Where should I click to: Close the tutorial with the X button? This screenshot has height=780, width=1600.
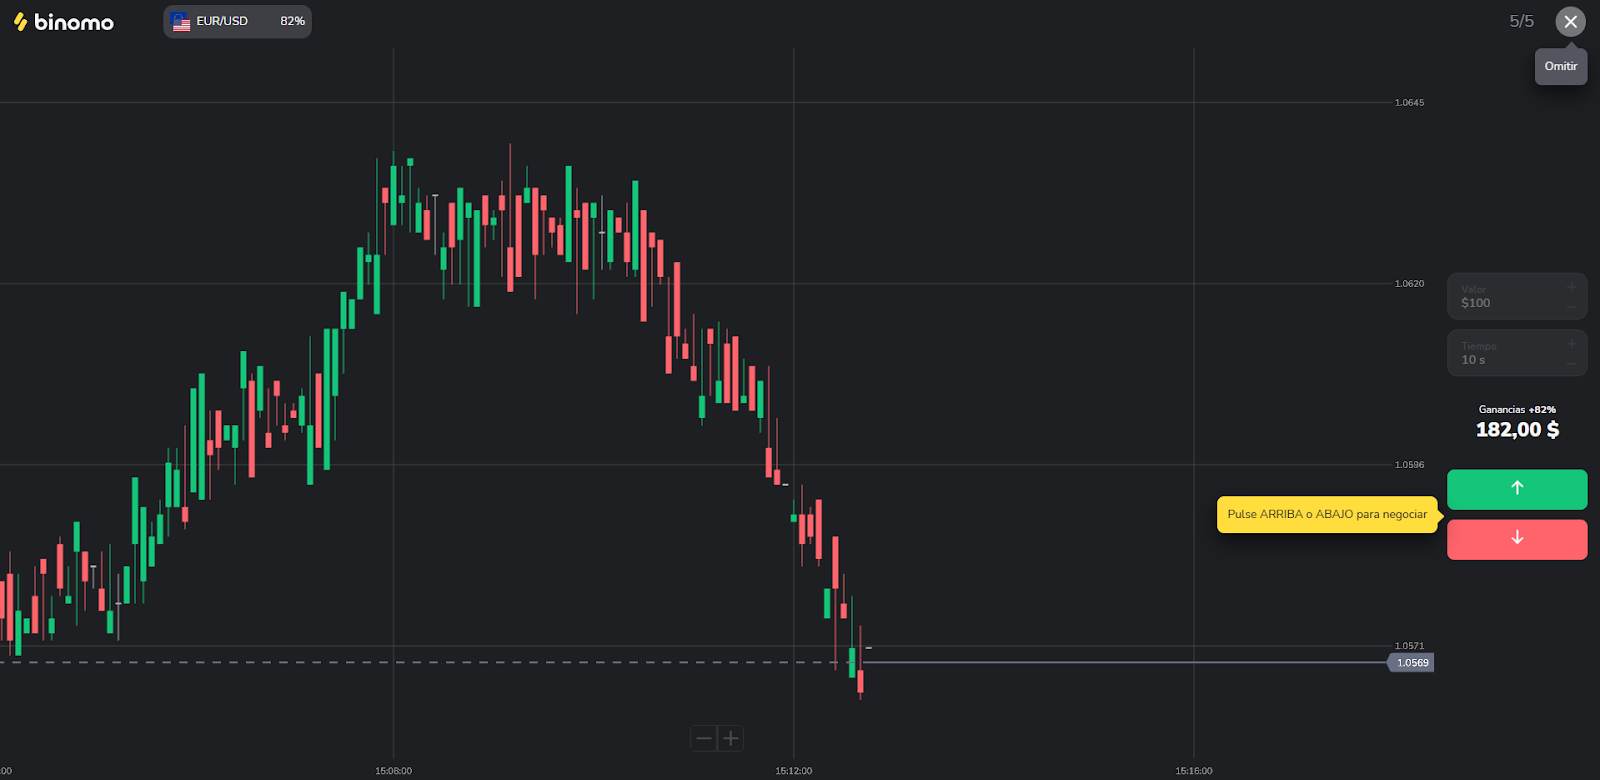(x=1570, y=22)
